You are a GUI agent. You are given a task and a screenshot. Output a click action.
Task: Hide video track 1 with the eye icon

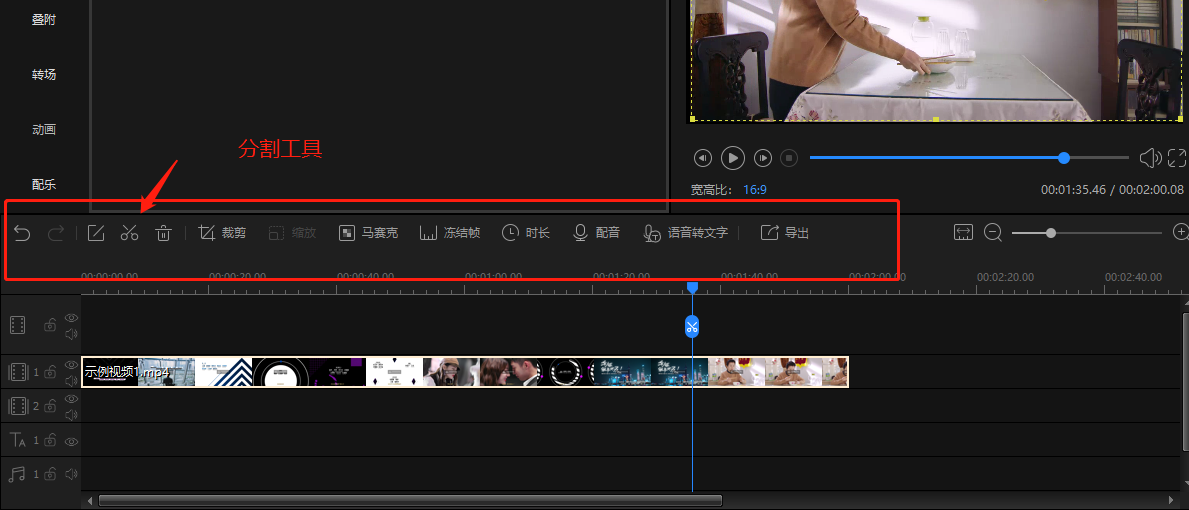pos(72,365)
